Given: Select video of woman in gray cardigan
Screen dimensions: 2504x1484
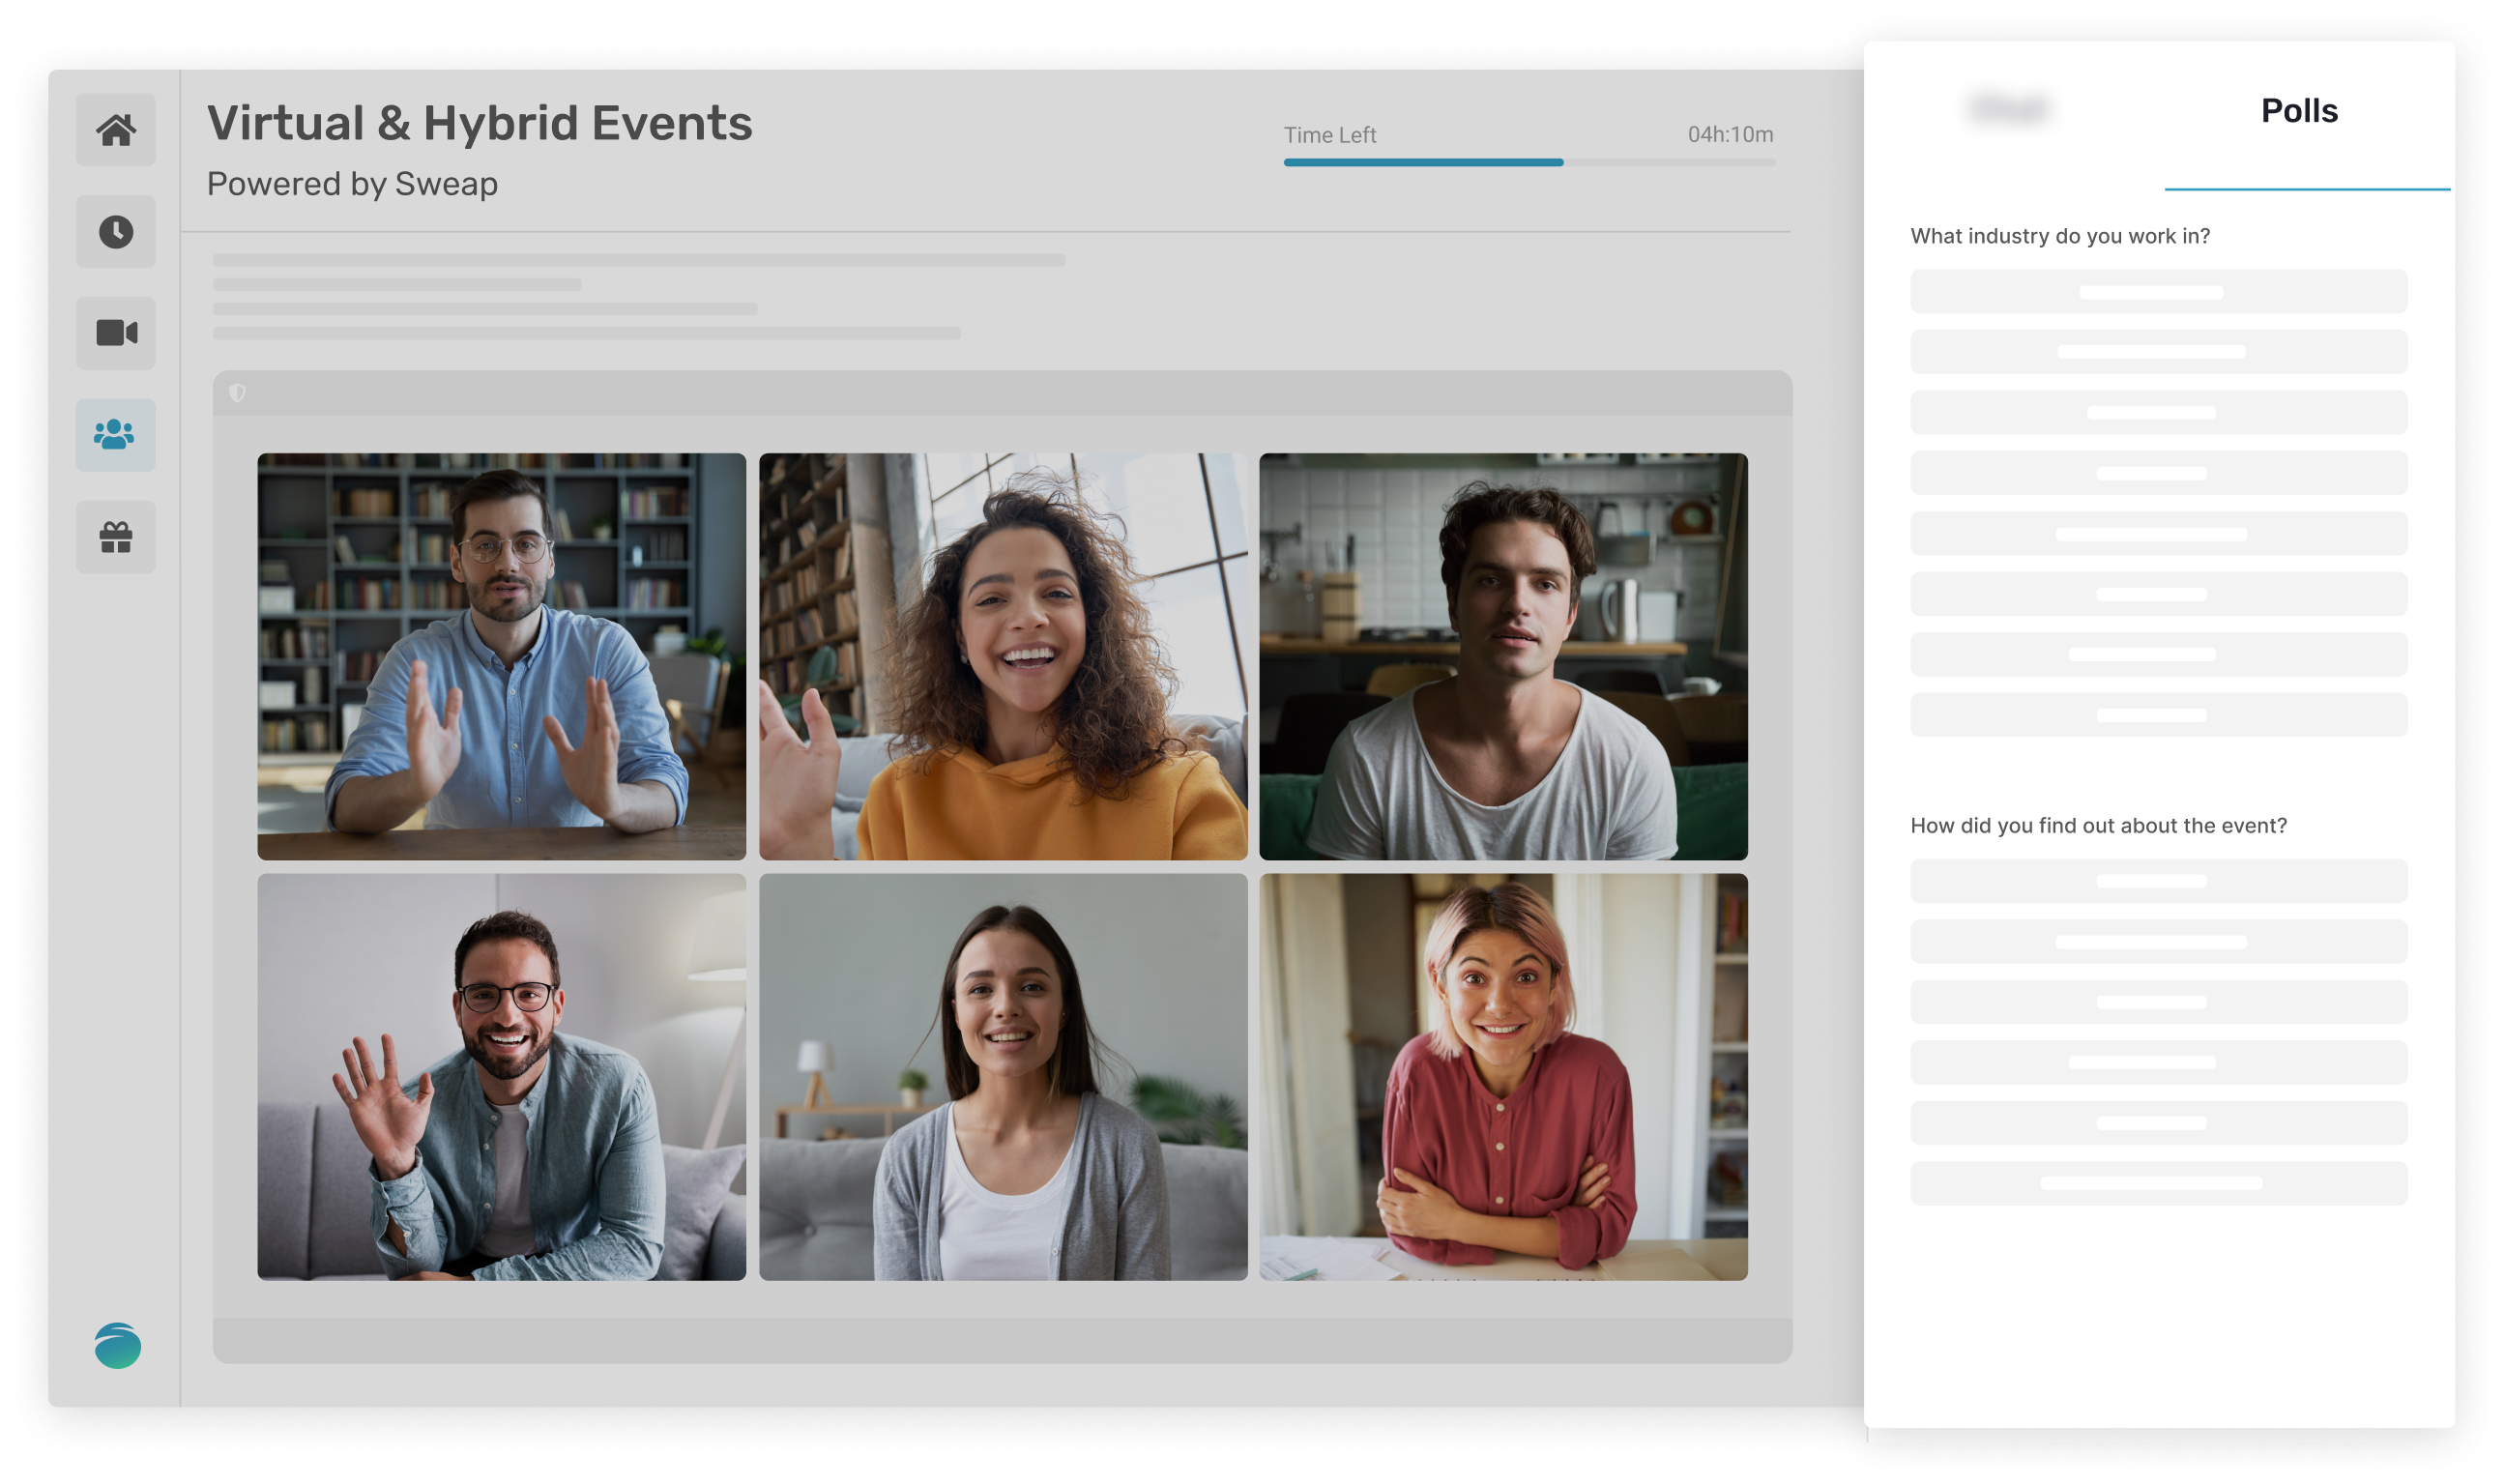Looking at the screenshot, I should click(1003, 1077).
